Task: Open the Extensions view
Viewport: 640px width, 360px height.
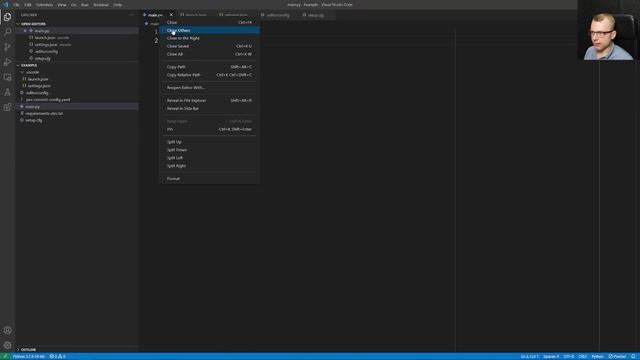Action: tap(7, 107)
